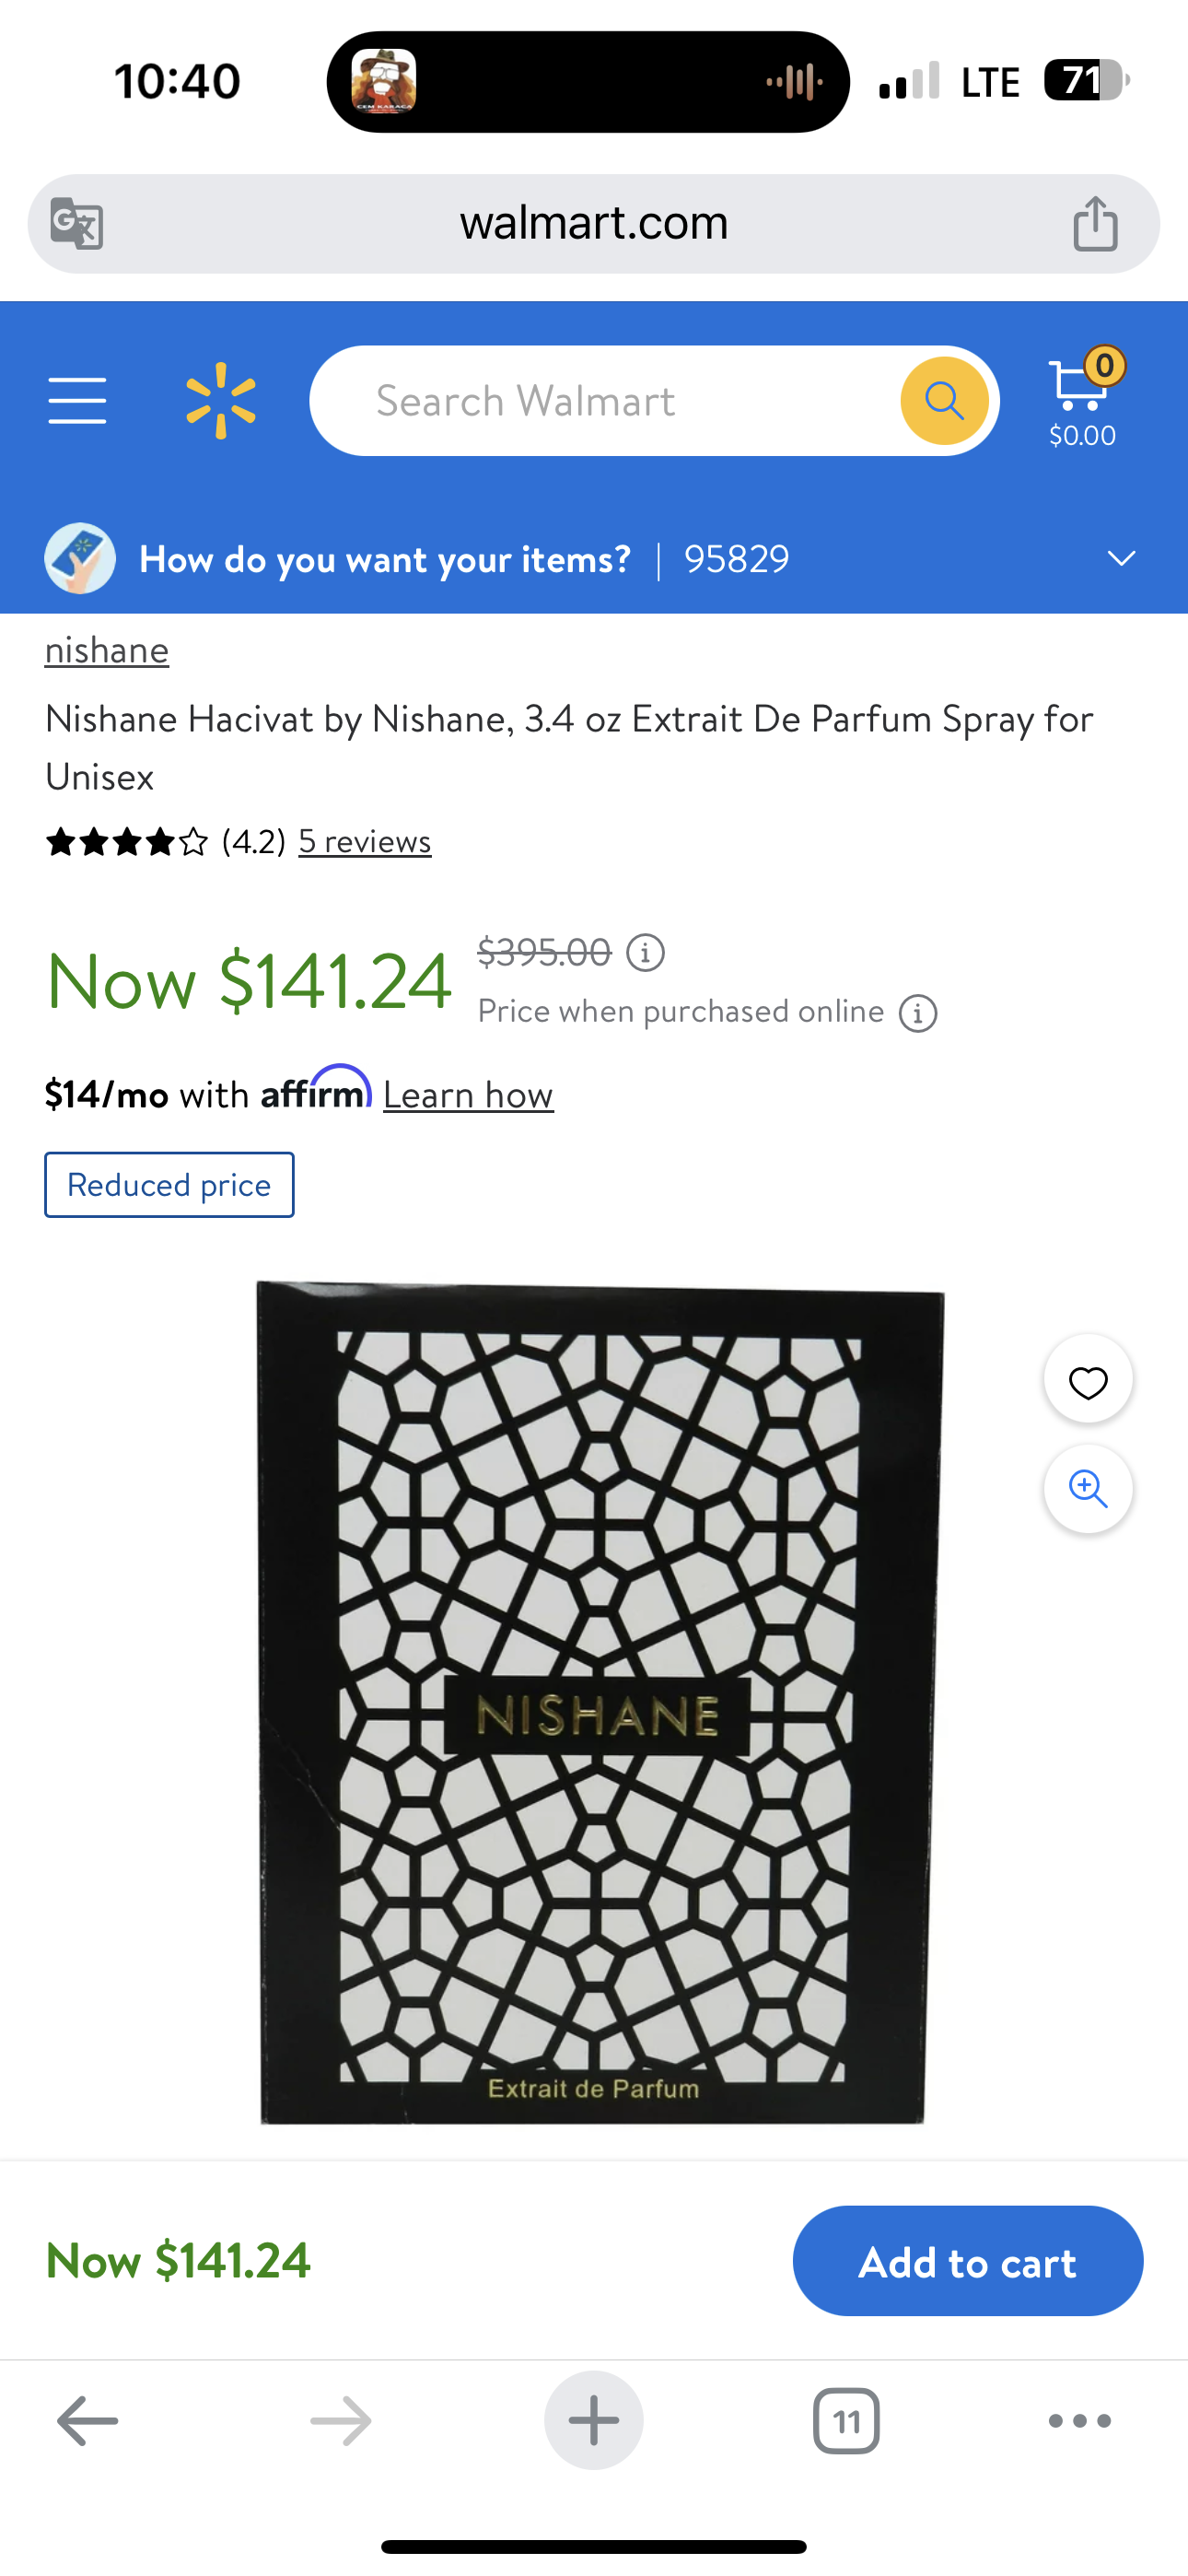Screen dimensions: 1188x2576
Task: Open the 5 reviews link
Action: tap(365, 841)
